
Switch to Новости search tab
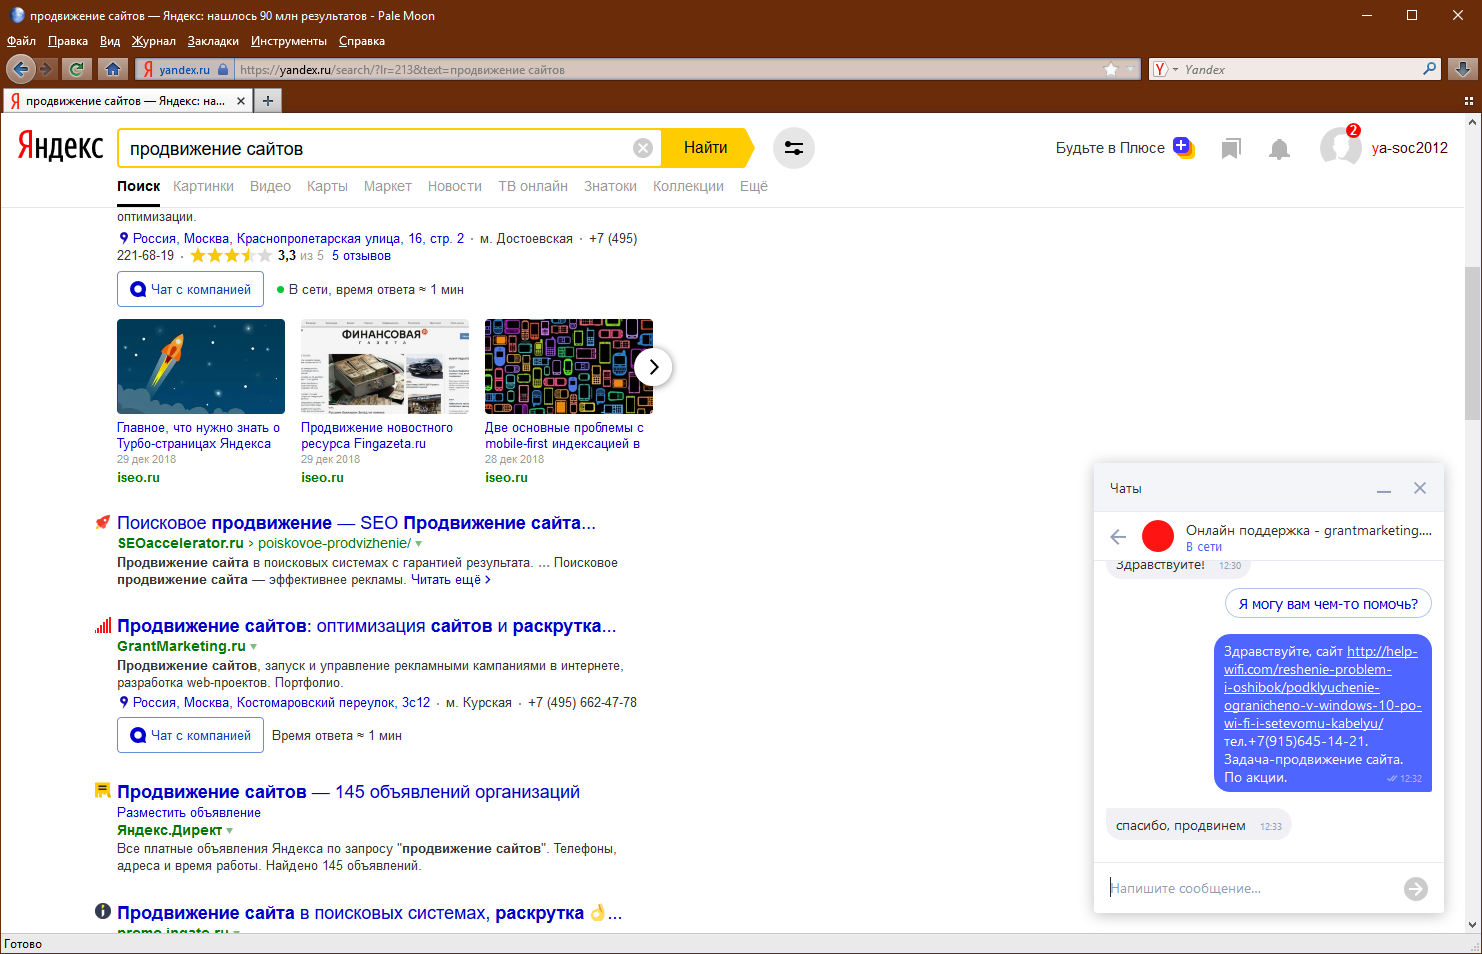point(455,186)
